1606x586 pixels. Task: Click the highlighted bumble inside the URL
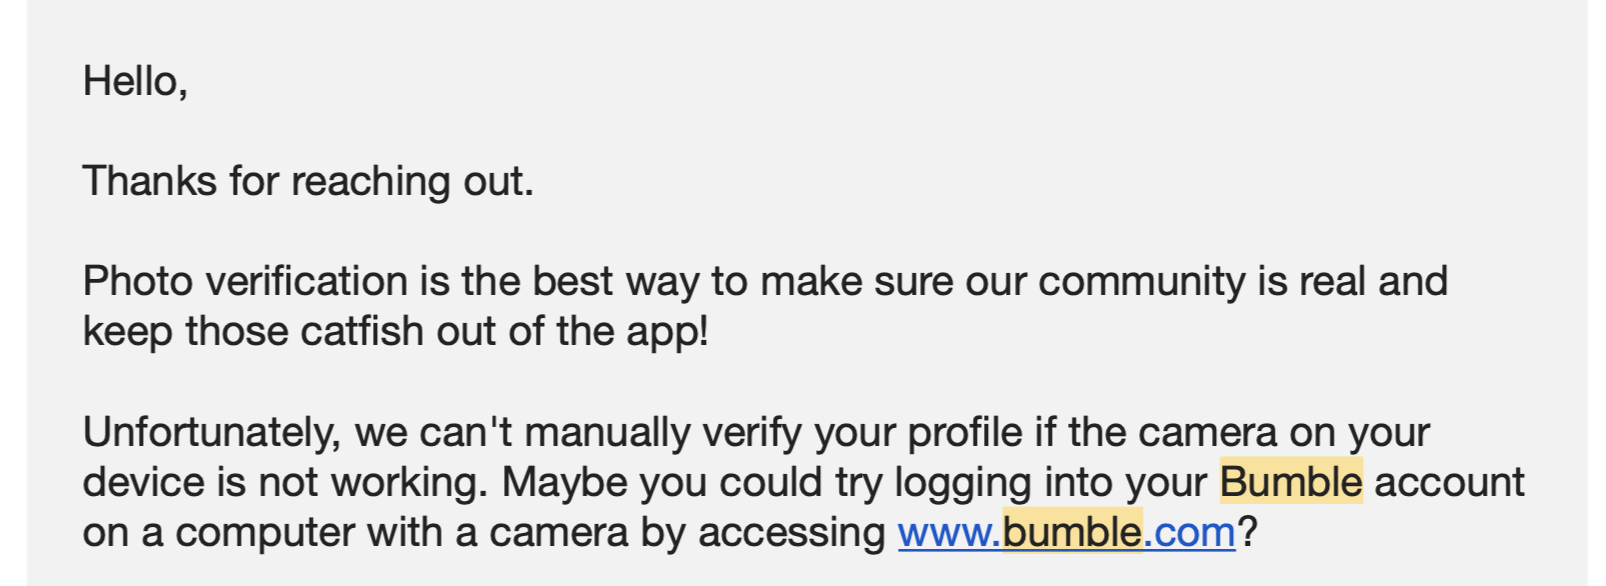(1072, 532)
